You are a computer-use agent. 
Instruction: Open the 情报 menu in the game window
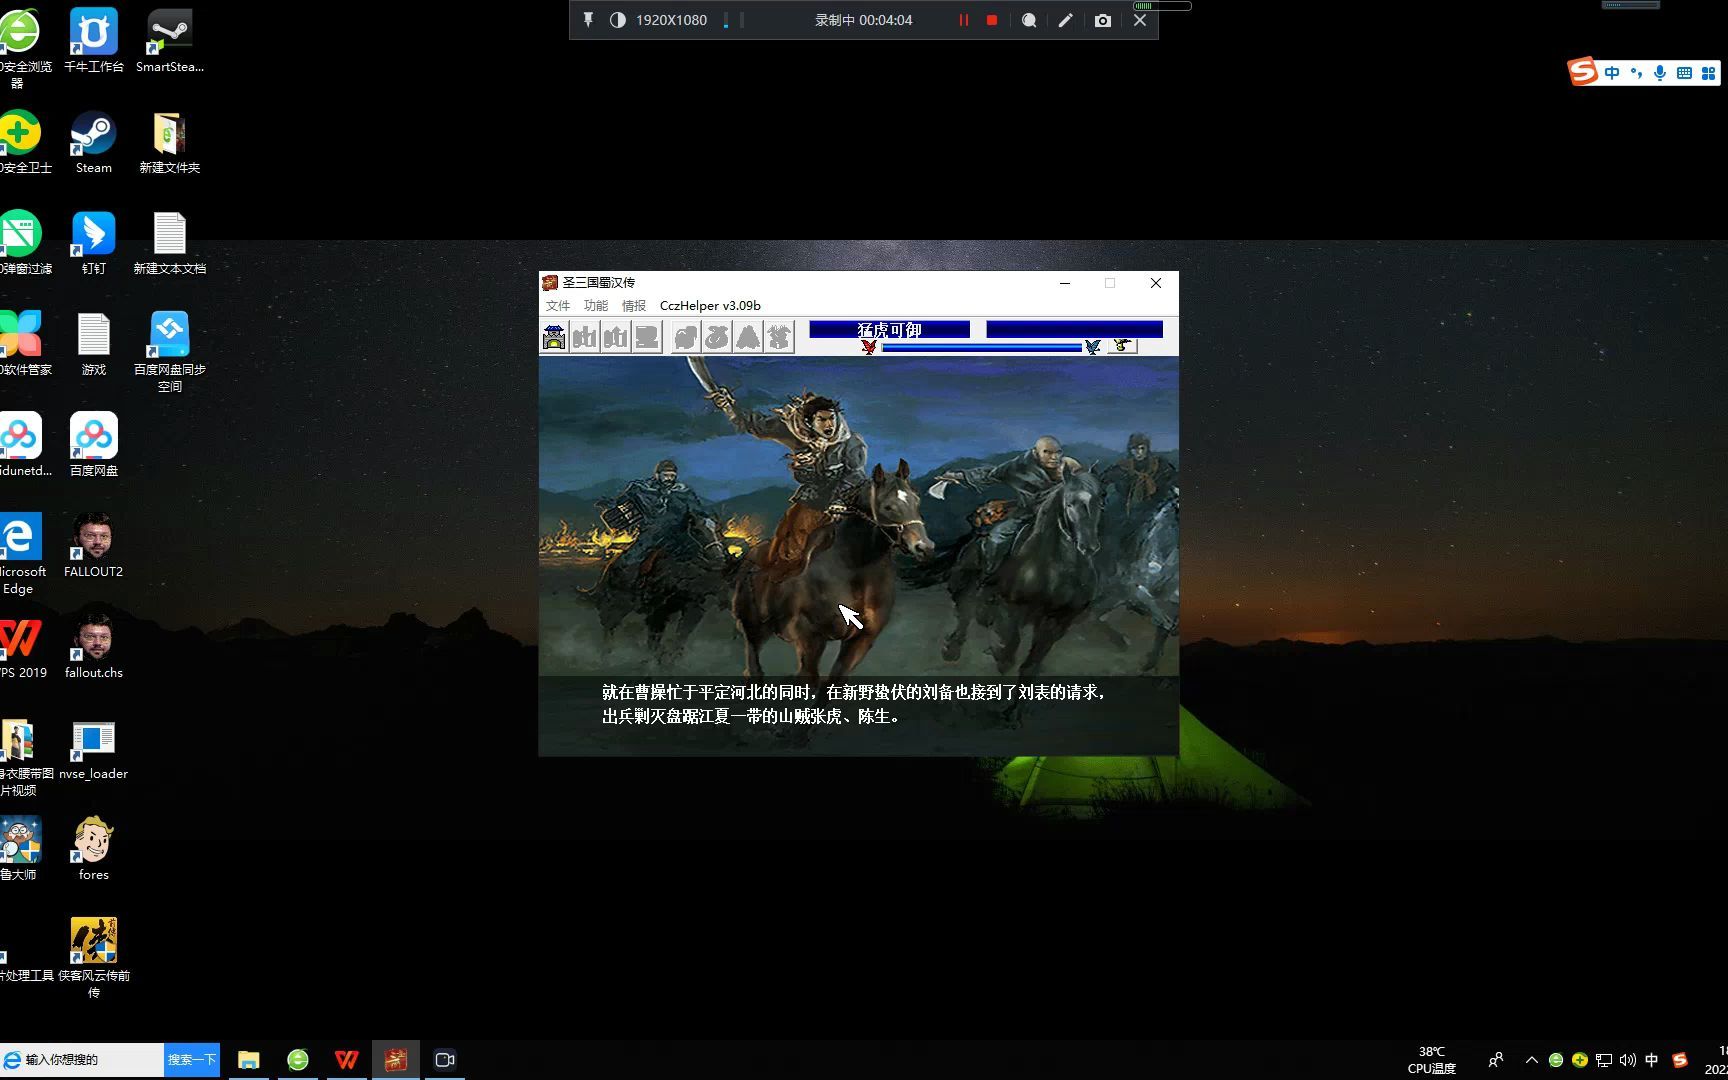[634, 306]
